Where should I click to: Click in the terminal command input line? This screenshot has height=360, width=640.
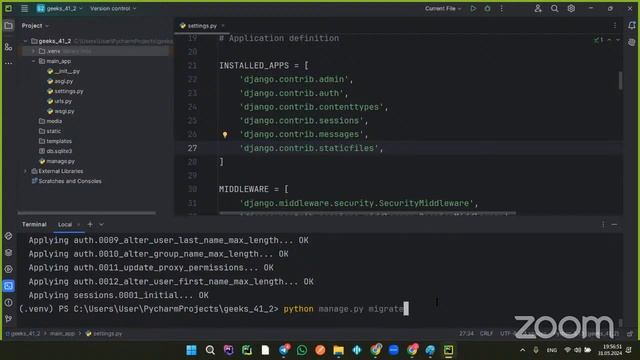click(343, 309)
